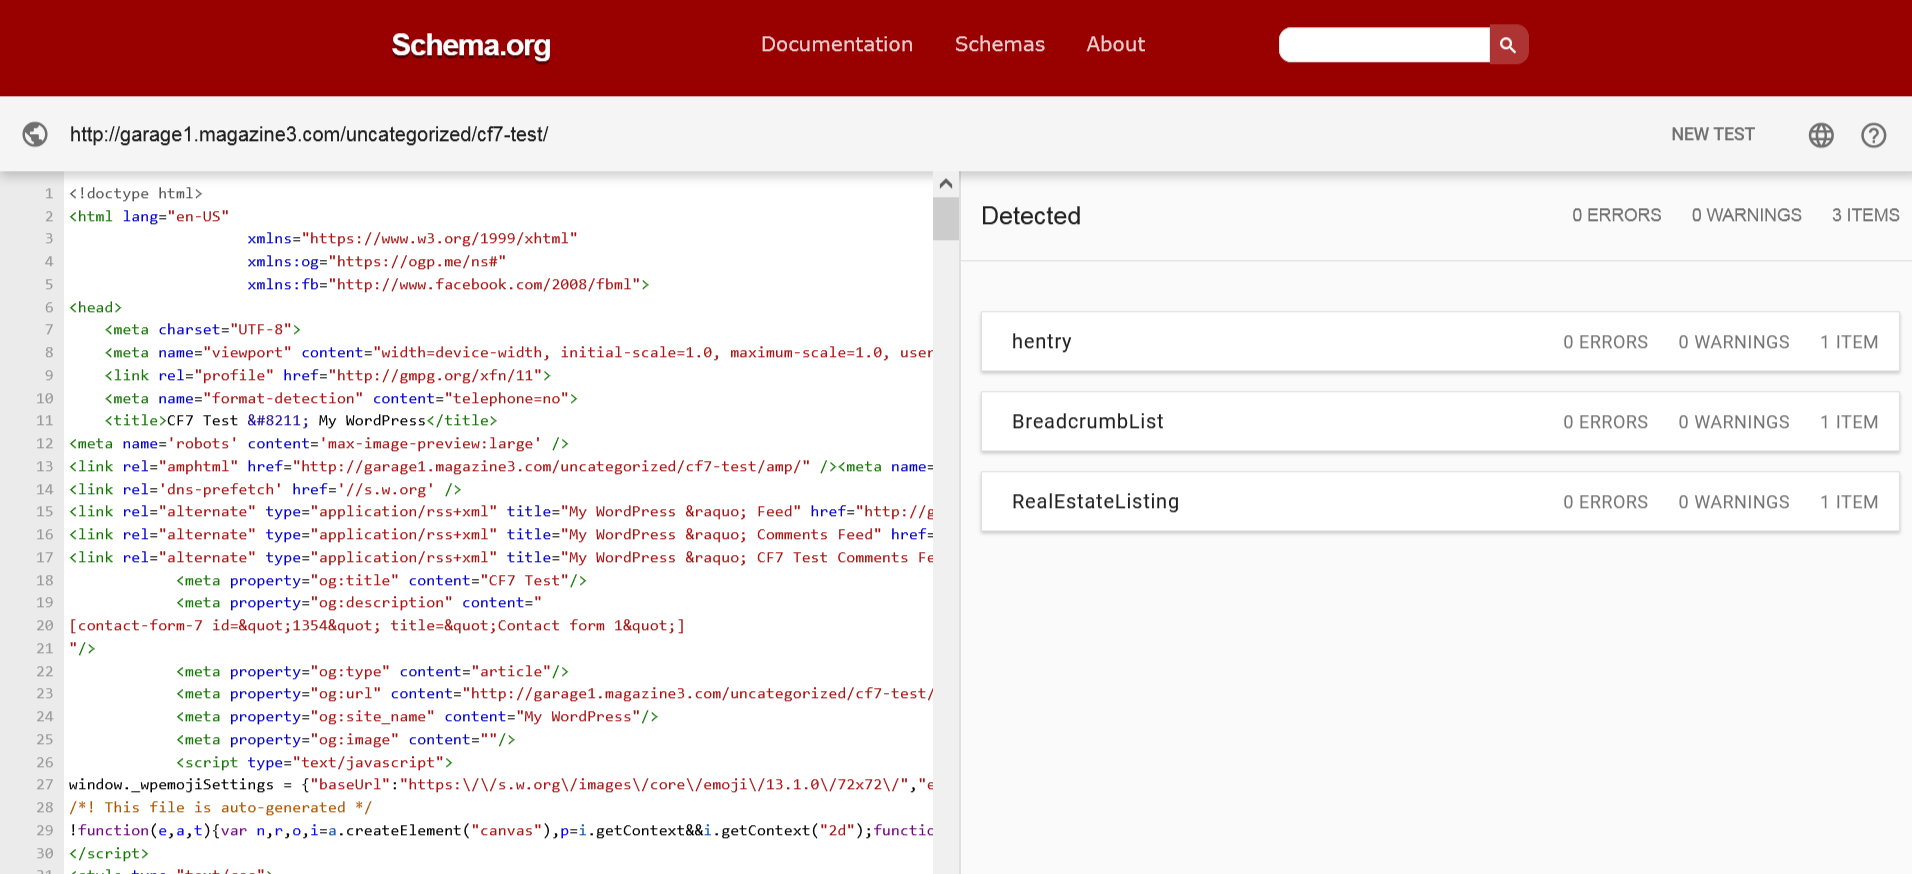Click the Detected heading
This screenshot has height=874, width=1912.
(1031, 216)
